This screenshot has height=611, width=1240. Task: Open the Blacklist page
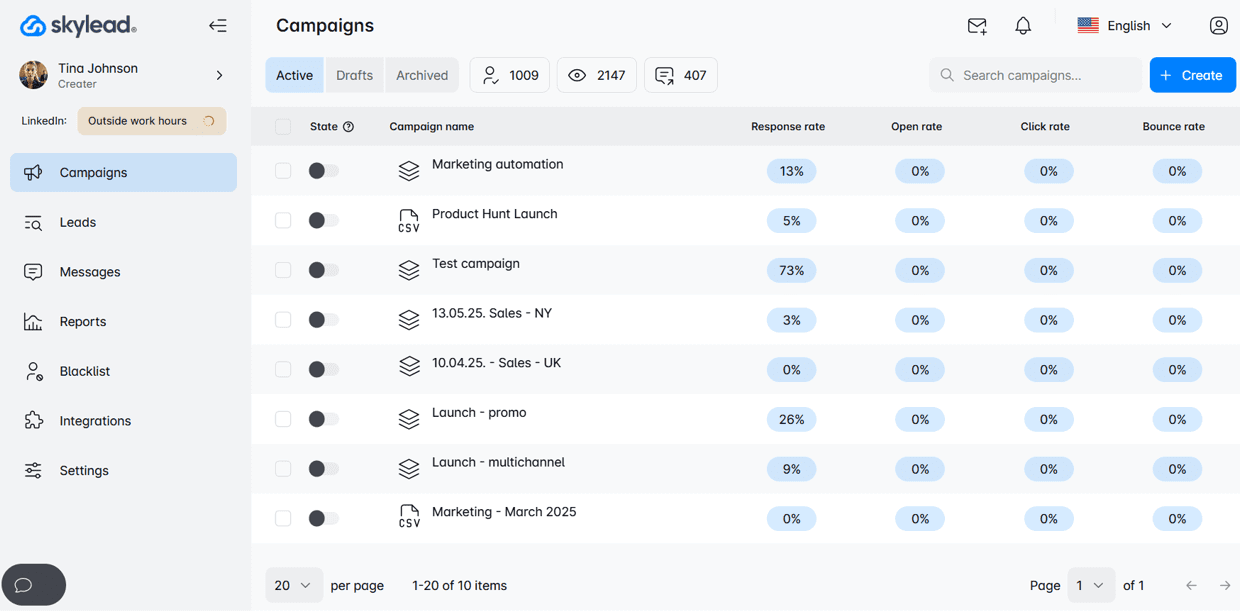pyautogui.click(x=86, y=371)
